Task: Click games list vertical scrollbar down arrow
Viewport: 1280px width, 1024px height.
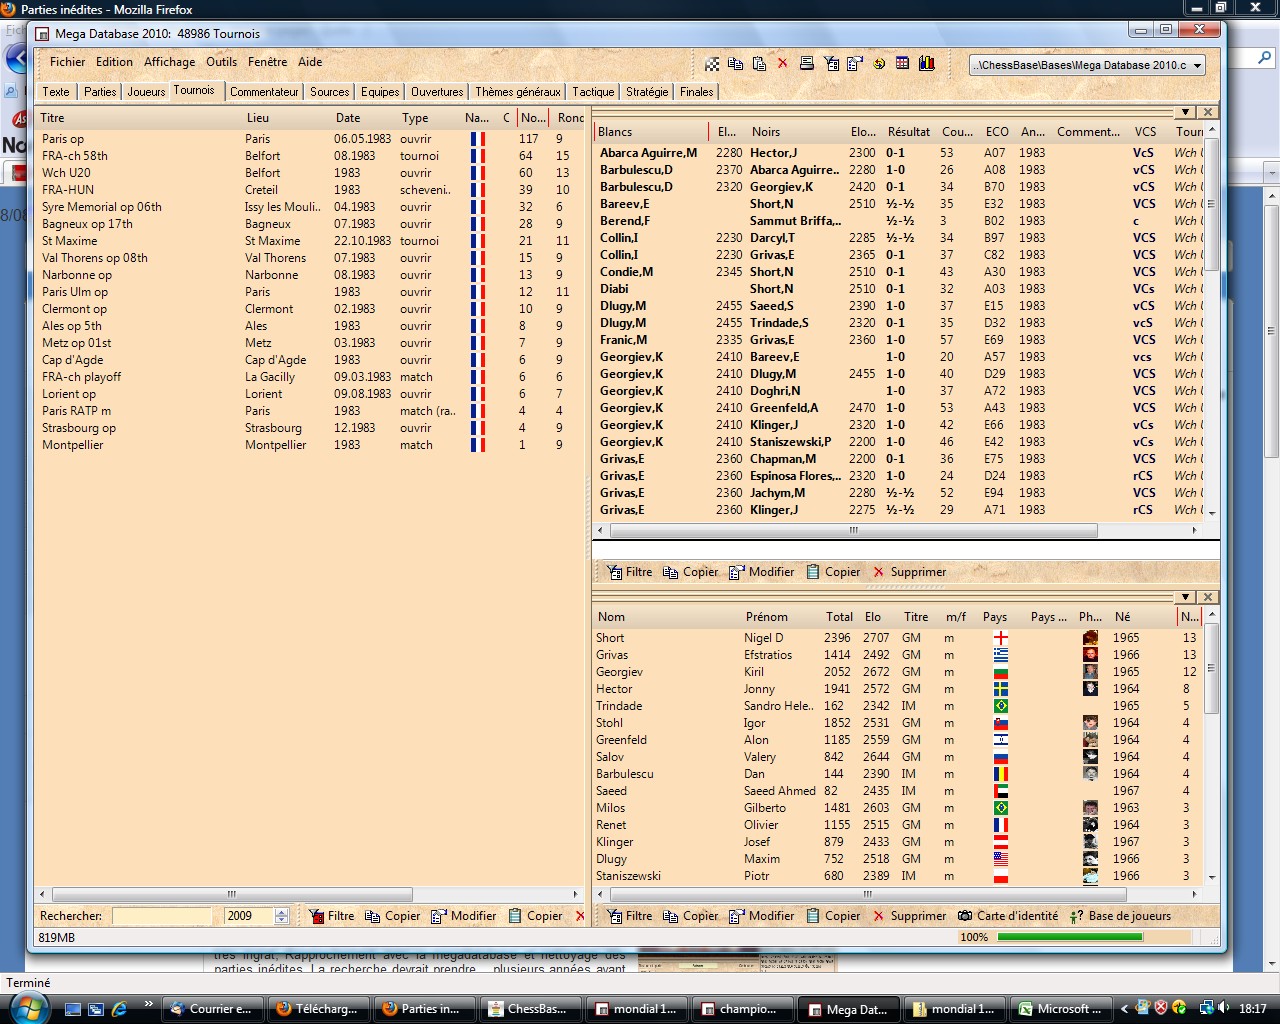Action: point(1212,513)
